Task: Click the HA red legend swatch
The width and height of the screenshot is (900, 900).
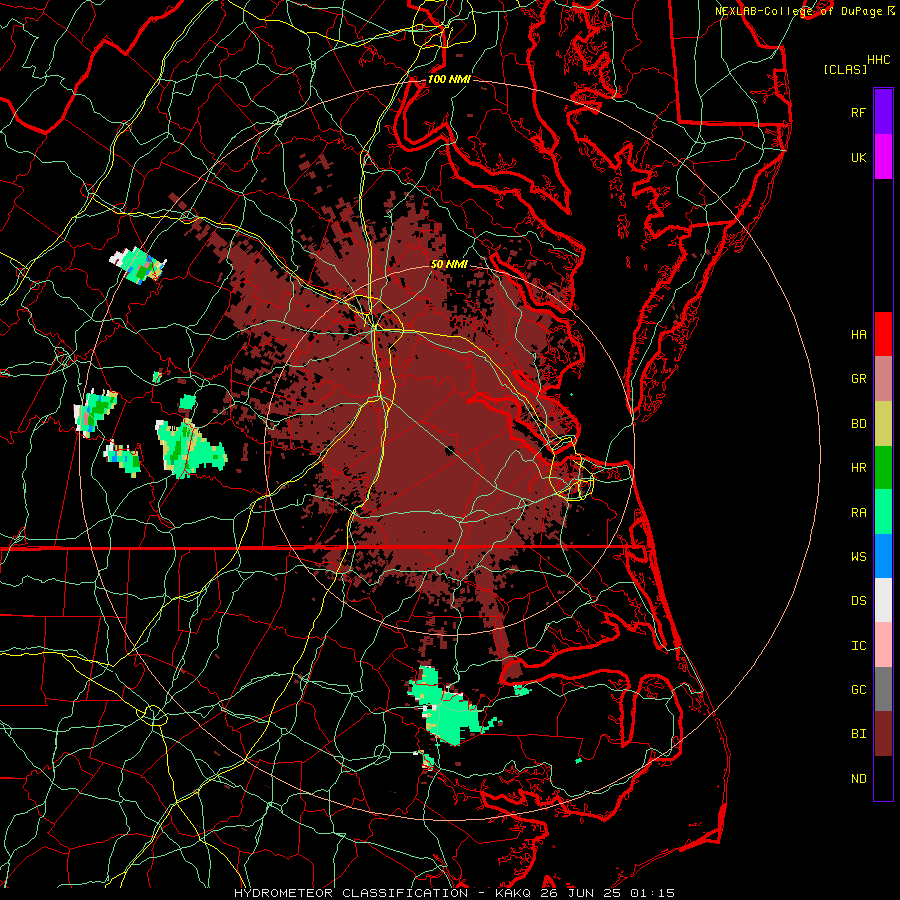Action: pyautogui.click(x=883, y=334)
